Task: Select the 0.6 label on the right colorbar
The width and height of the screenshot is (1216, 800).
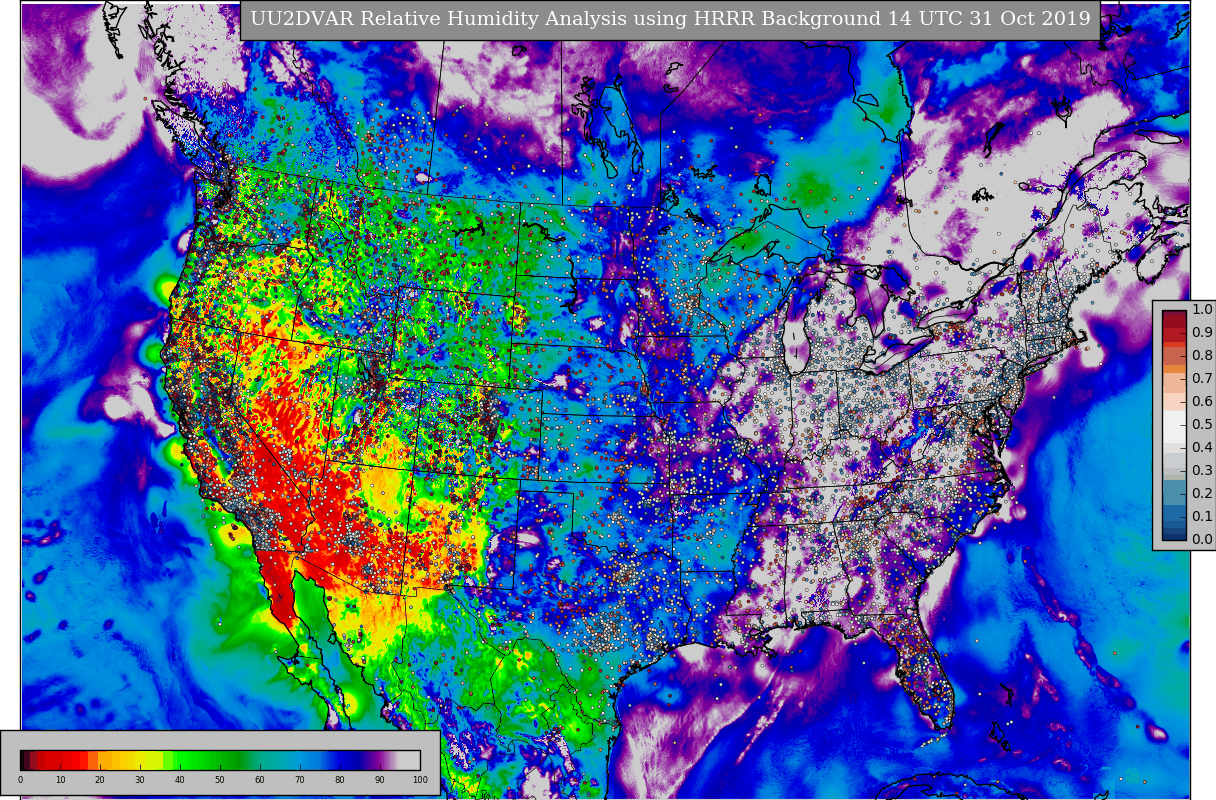Action: pos(1202,402)
